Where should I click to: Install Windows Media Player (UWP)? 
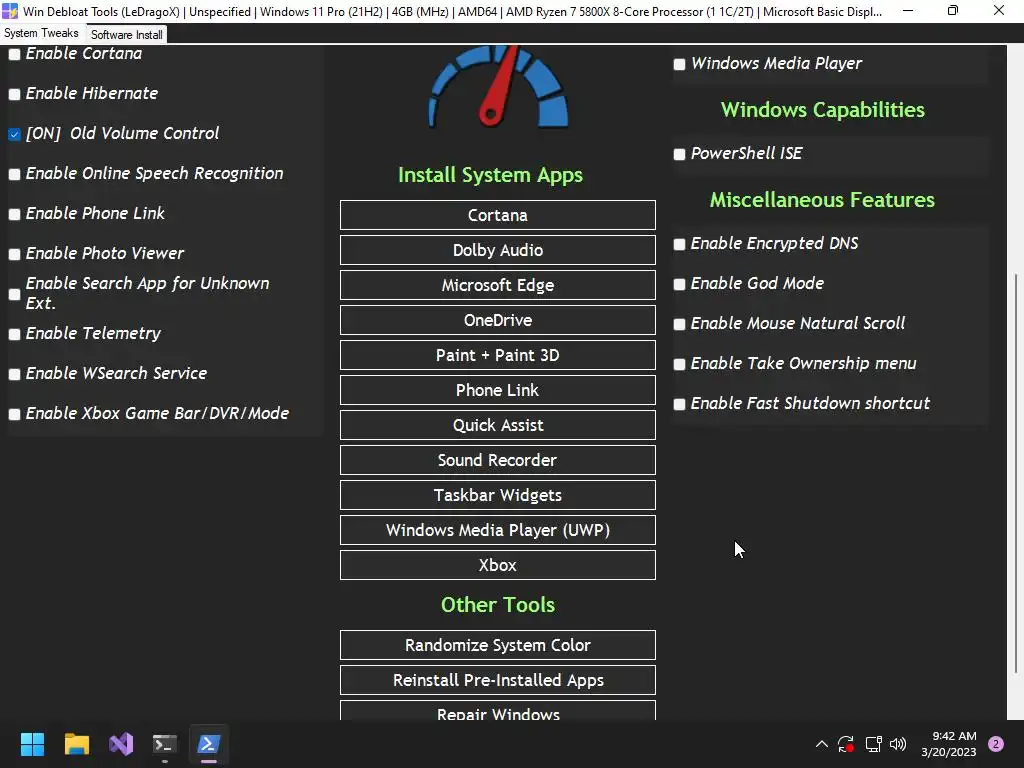pyautogui.click(x=498, y=530)
